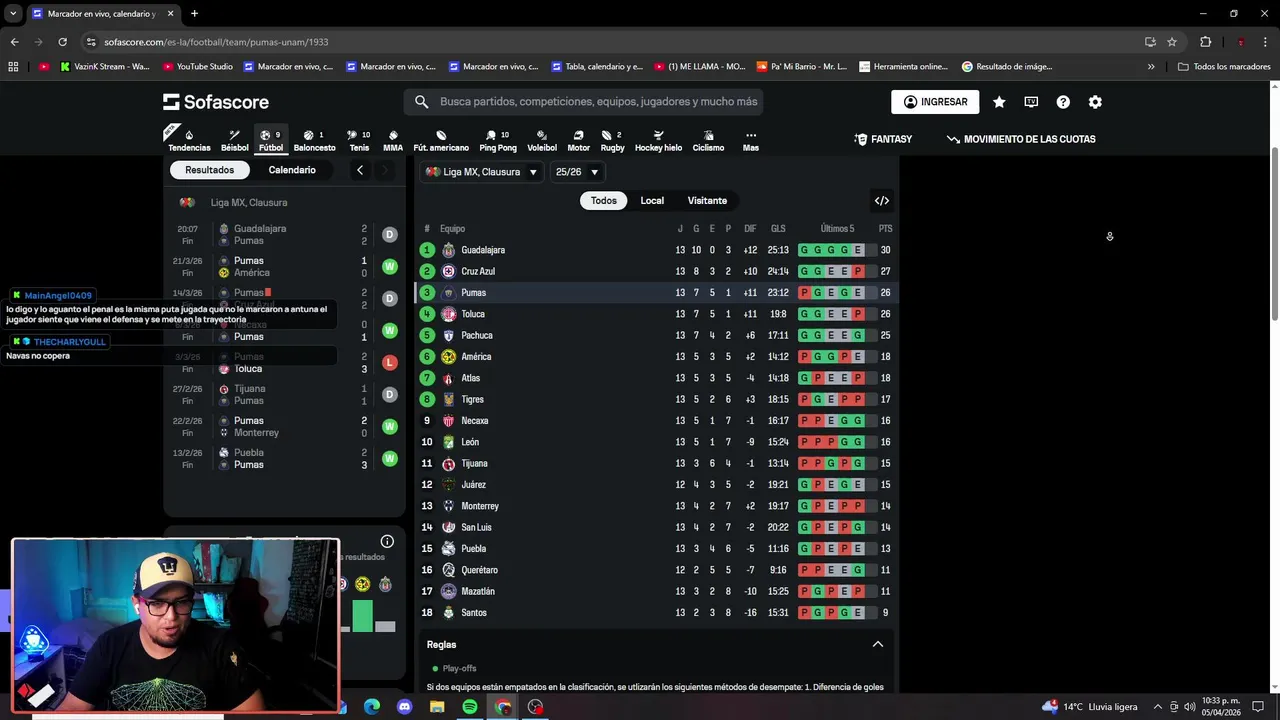Click the info icon in the lower card
Screen dimensions: 1280x720
pos(387,542)
